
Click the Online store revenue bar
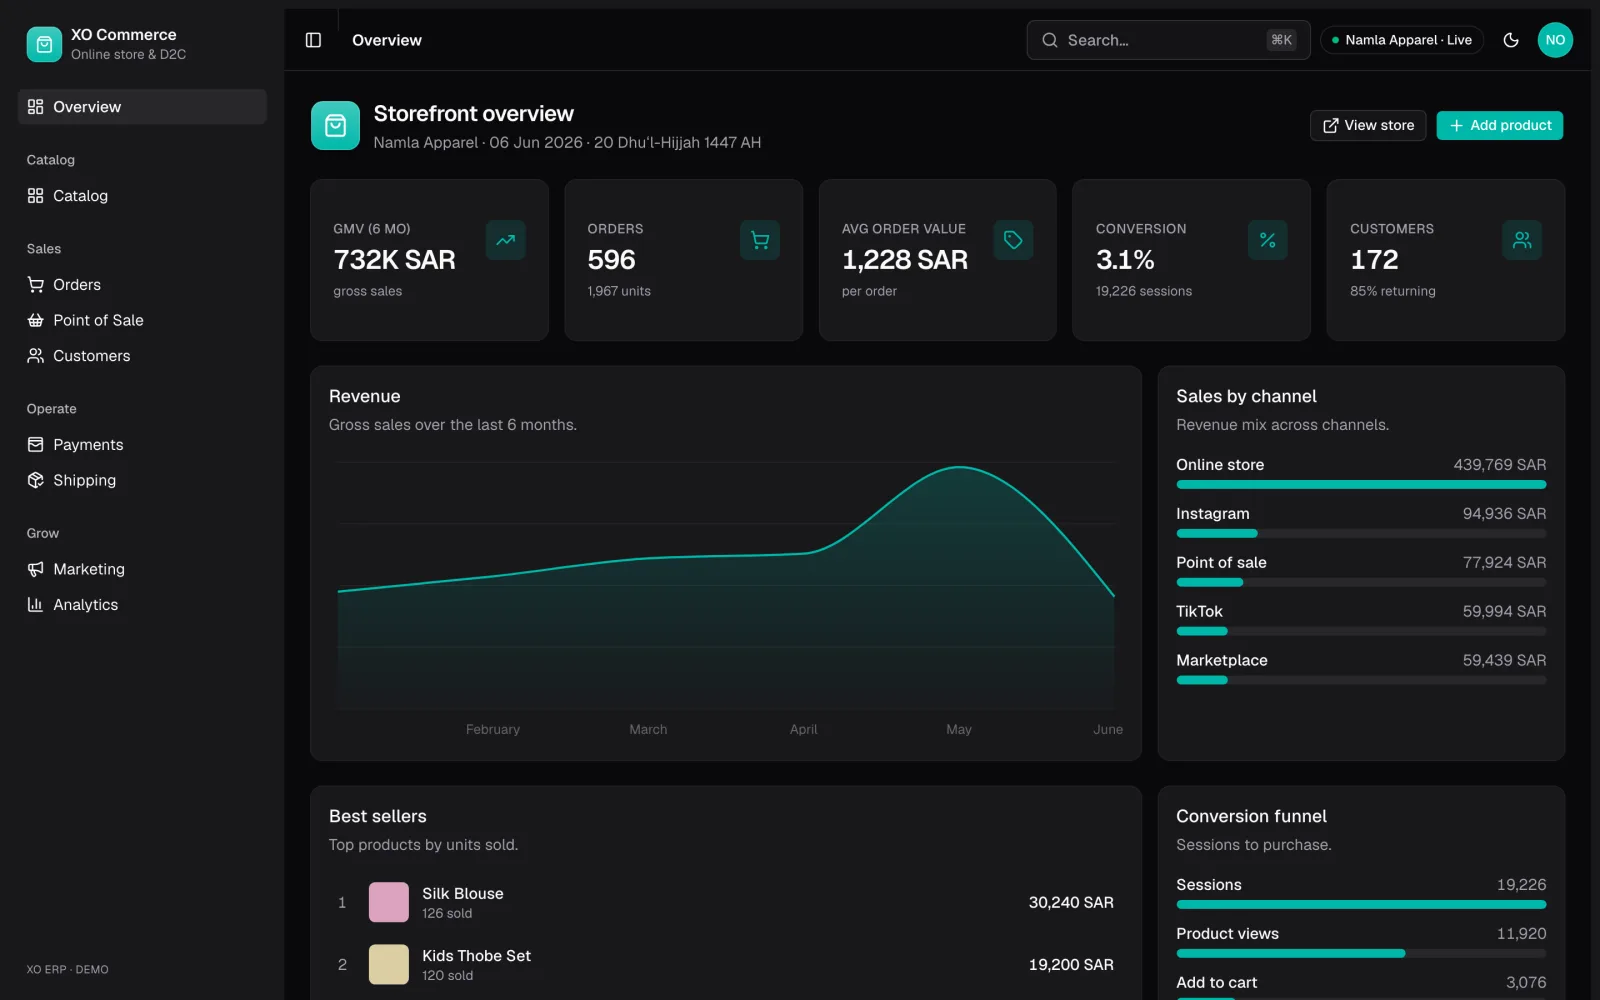pyautogui.click(x=1361, y=485)
